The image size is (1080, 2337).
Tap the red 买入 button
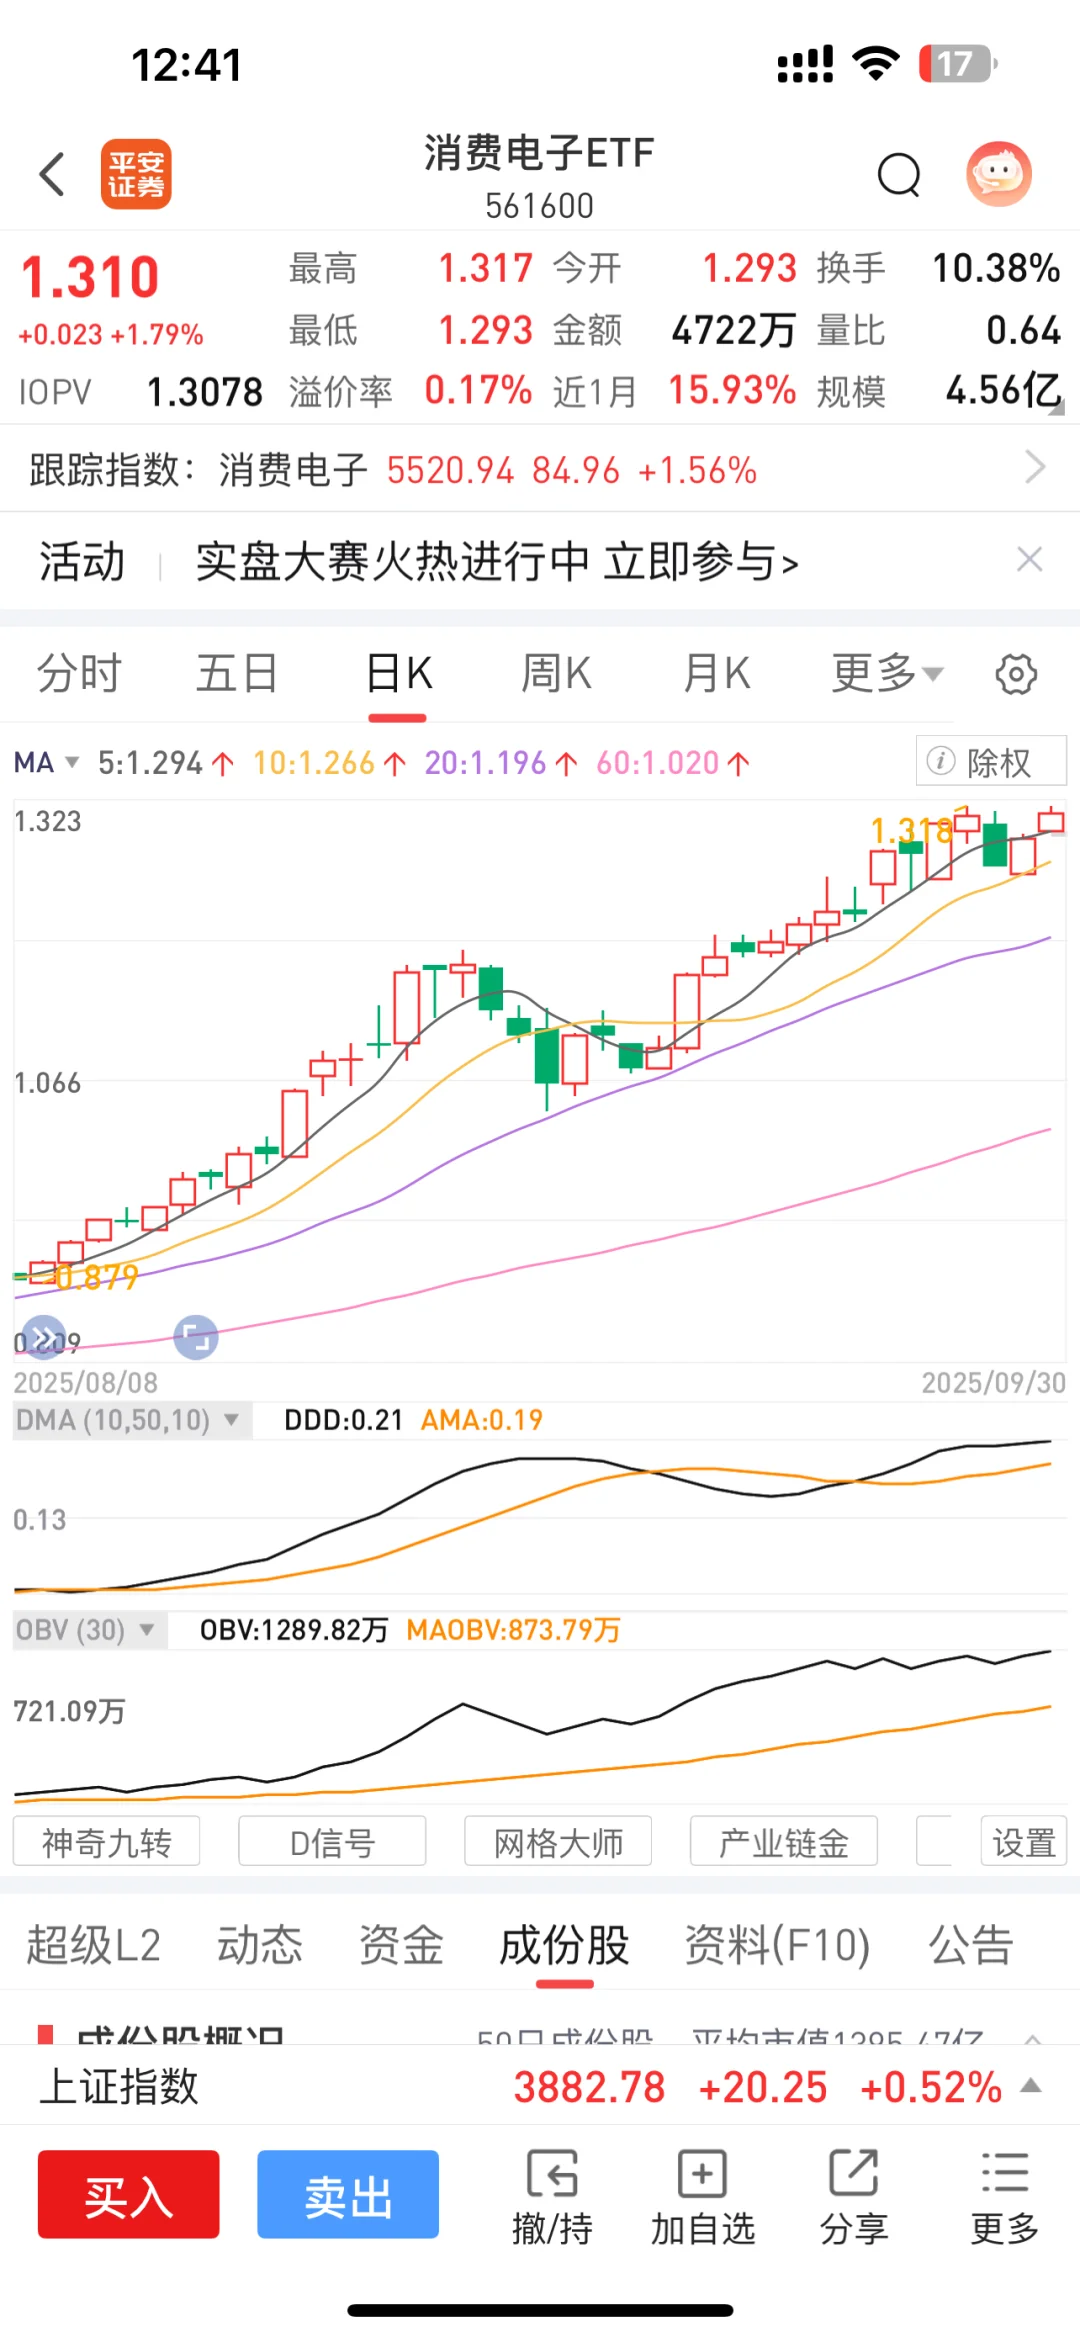coord(129,2194)
